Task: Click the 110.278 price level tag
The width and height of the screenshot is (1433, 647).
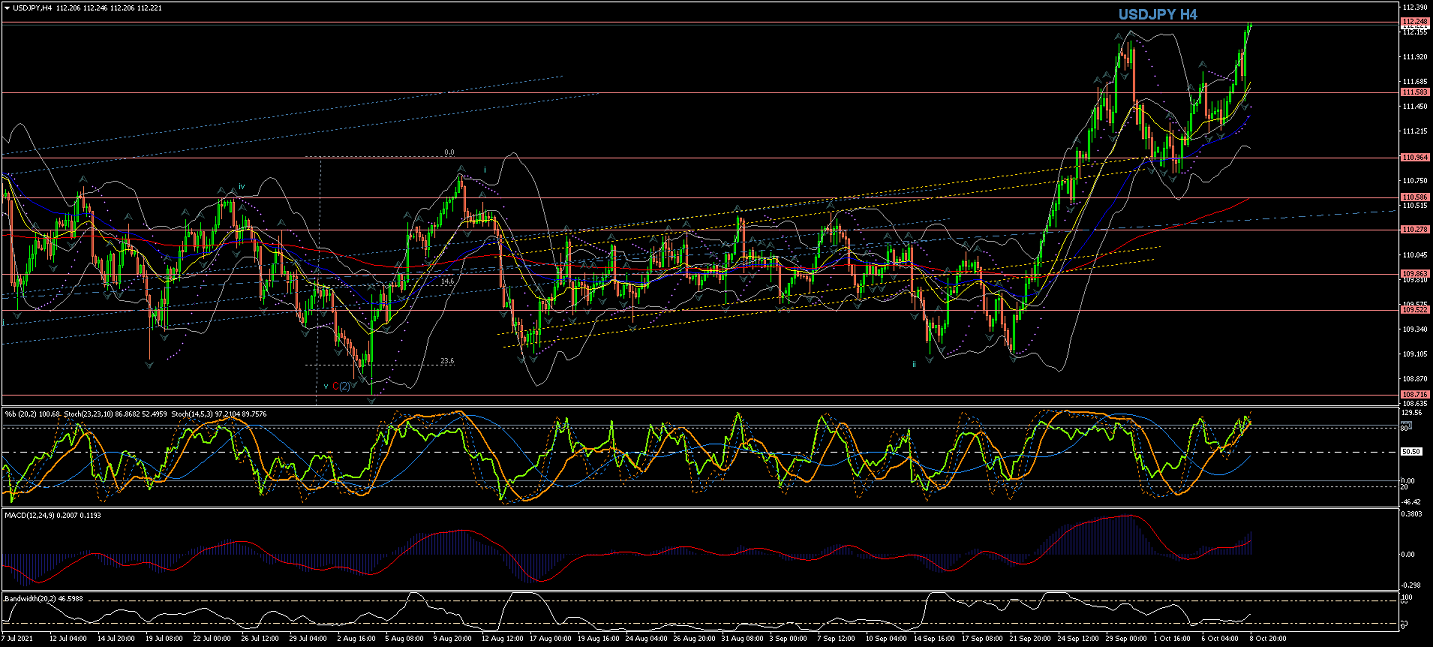Action: 1413,230
